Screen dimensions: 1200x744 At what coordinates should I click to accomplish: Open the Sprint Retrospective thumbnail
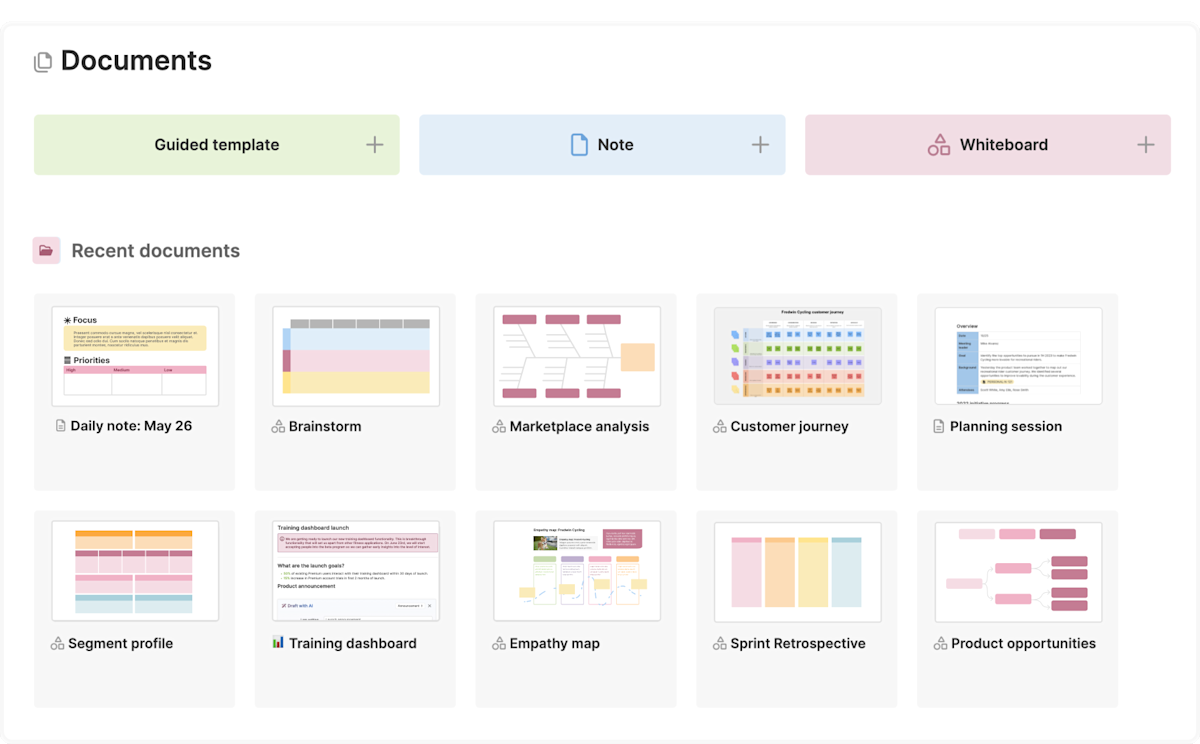[798, 572]
